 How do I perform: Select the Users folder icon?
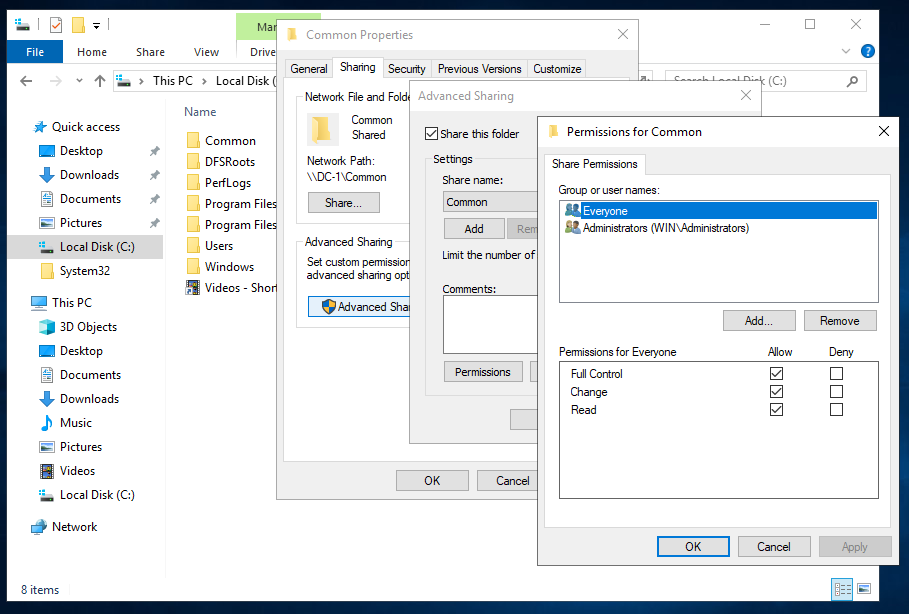(193, 246)
